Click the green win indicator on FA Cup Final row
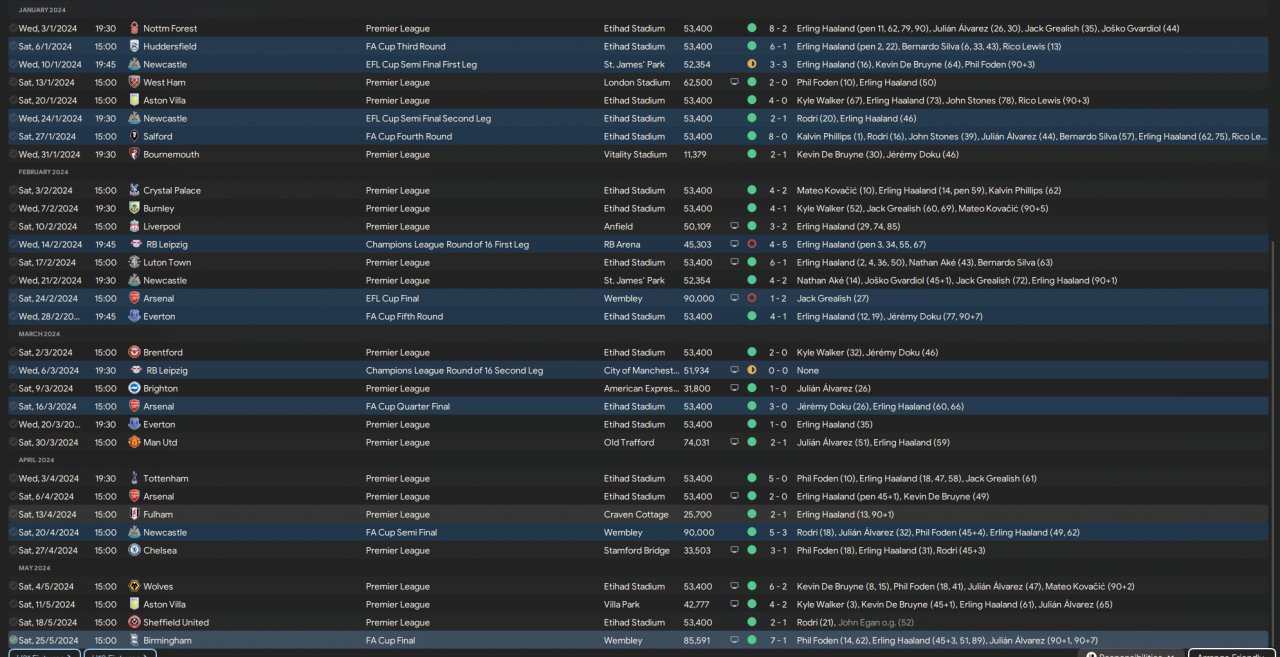1280x657 pixels. coord(751,641)
